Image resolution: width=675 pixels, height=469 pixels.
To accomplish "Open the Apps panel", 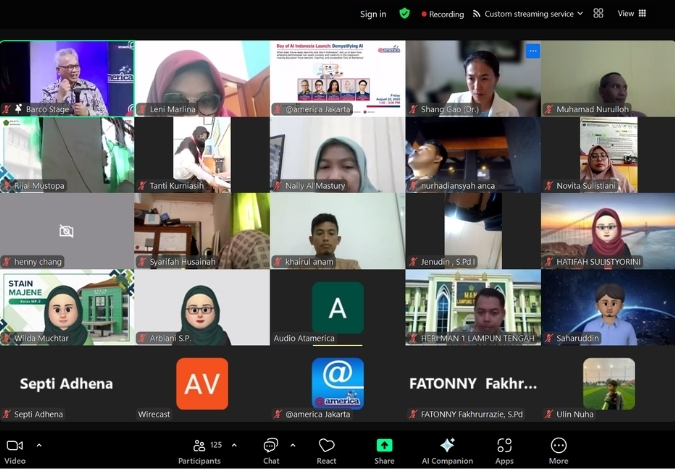I will pyautogui.click(x=504, y=451).
